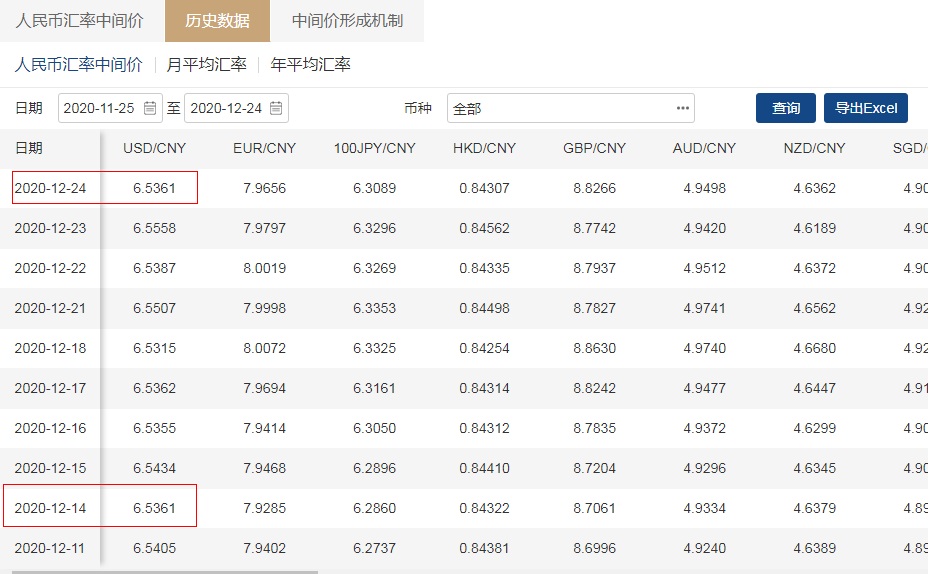The width and height of the screenshot is (934, 574).
Task: Click AUD/CNY value 4.9498
Action: click(705, 188)
